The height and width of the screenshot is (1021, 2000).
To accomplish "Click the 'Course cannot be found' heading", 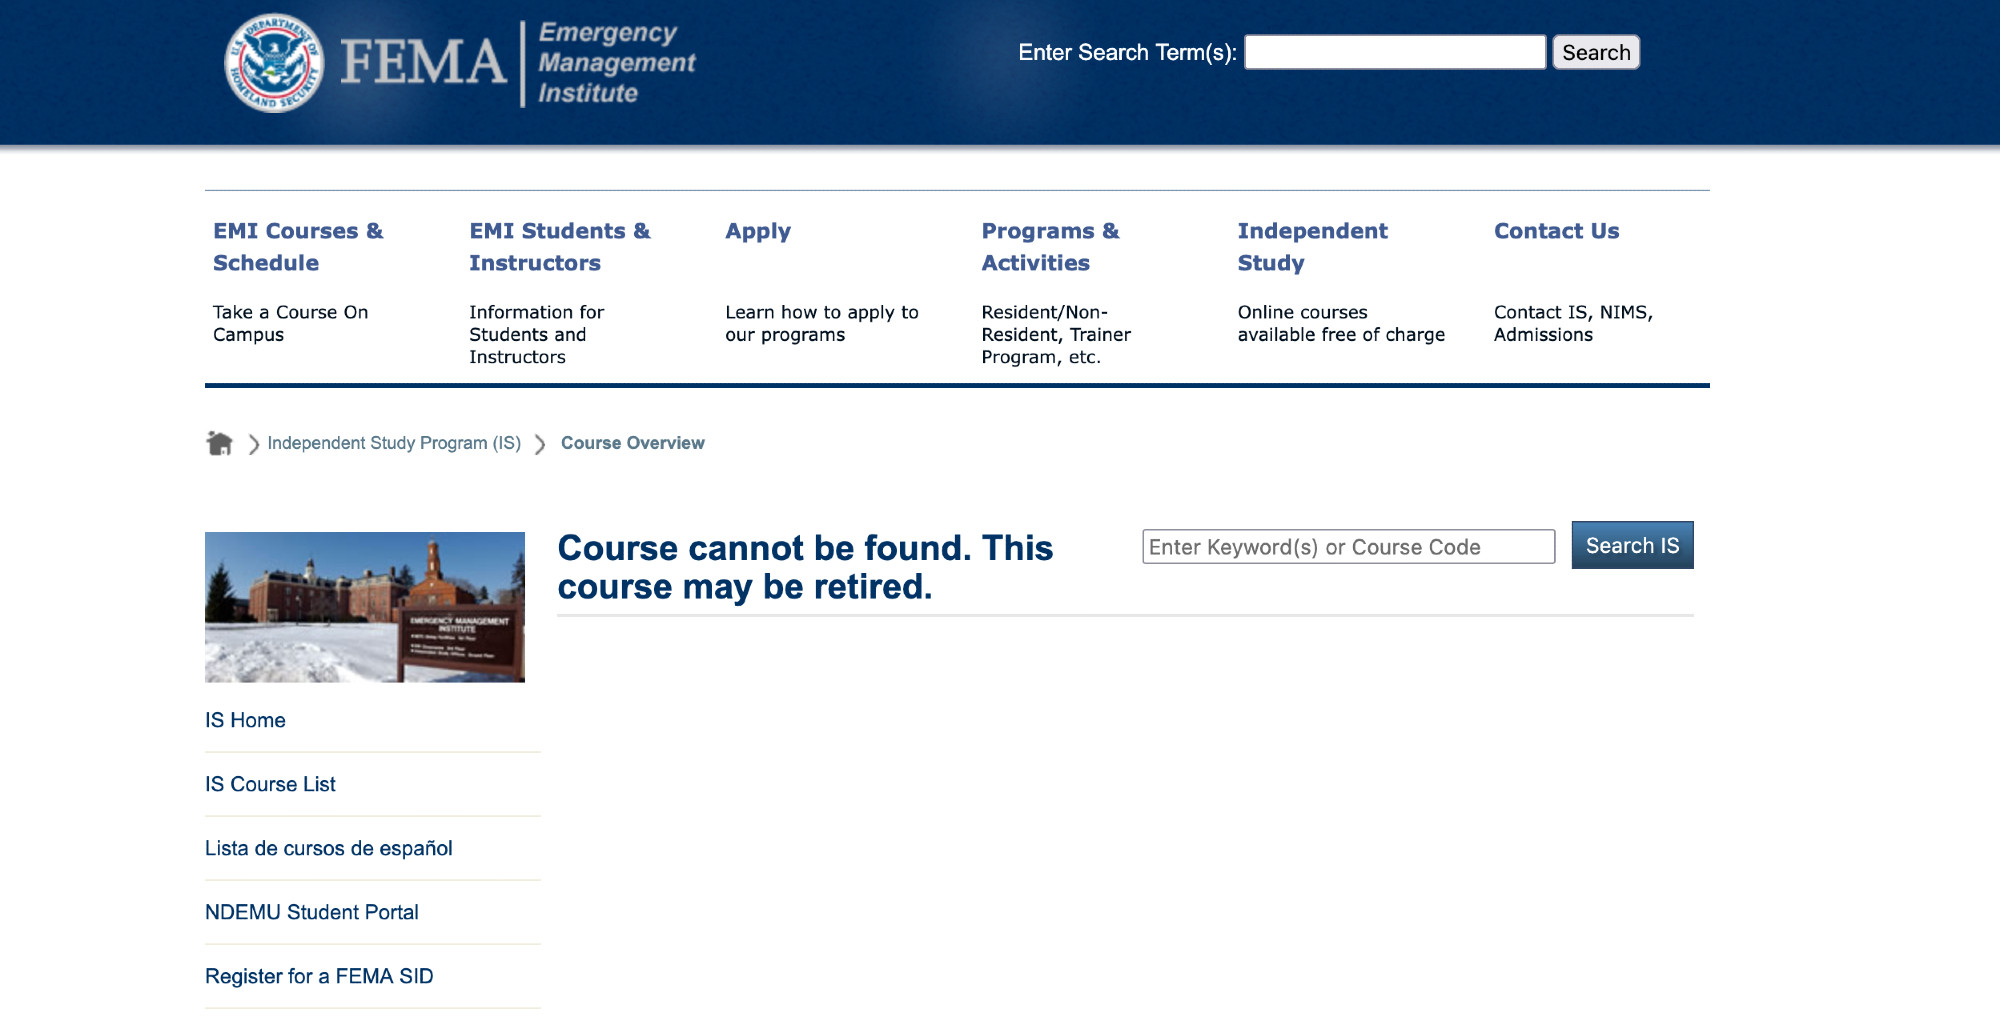I will click(x=805, y=567).
